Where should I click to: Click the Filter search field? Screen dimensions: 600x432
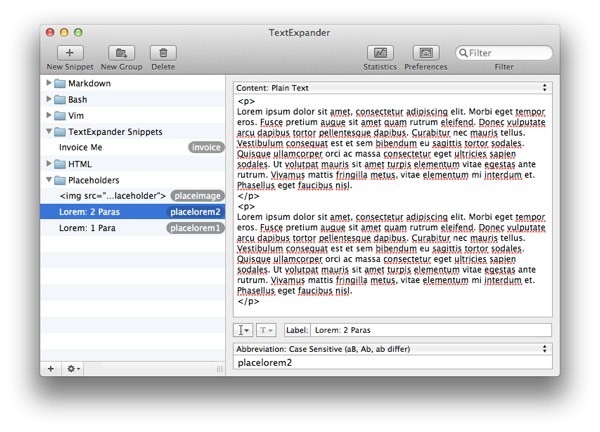504,53
